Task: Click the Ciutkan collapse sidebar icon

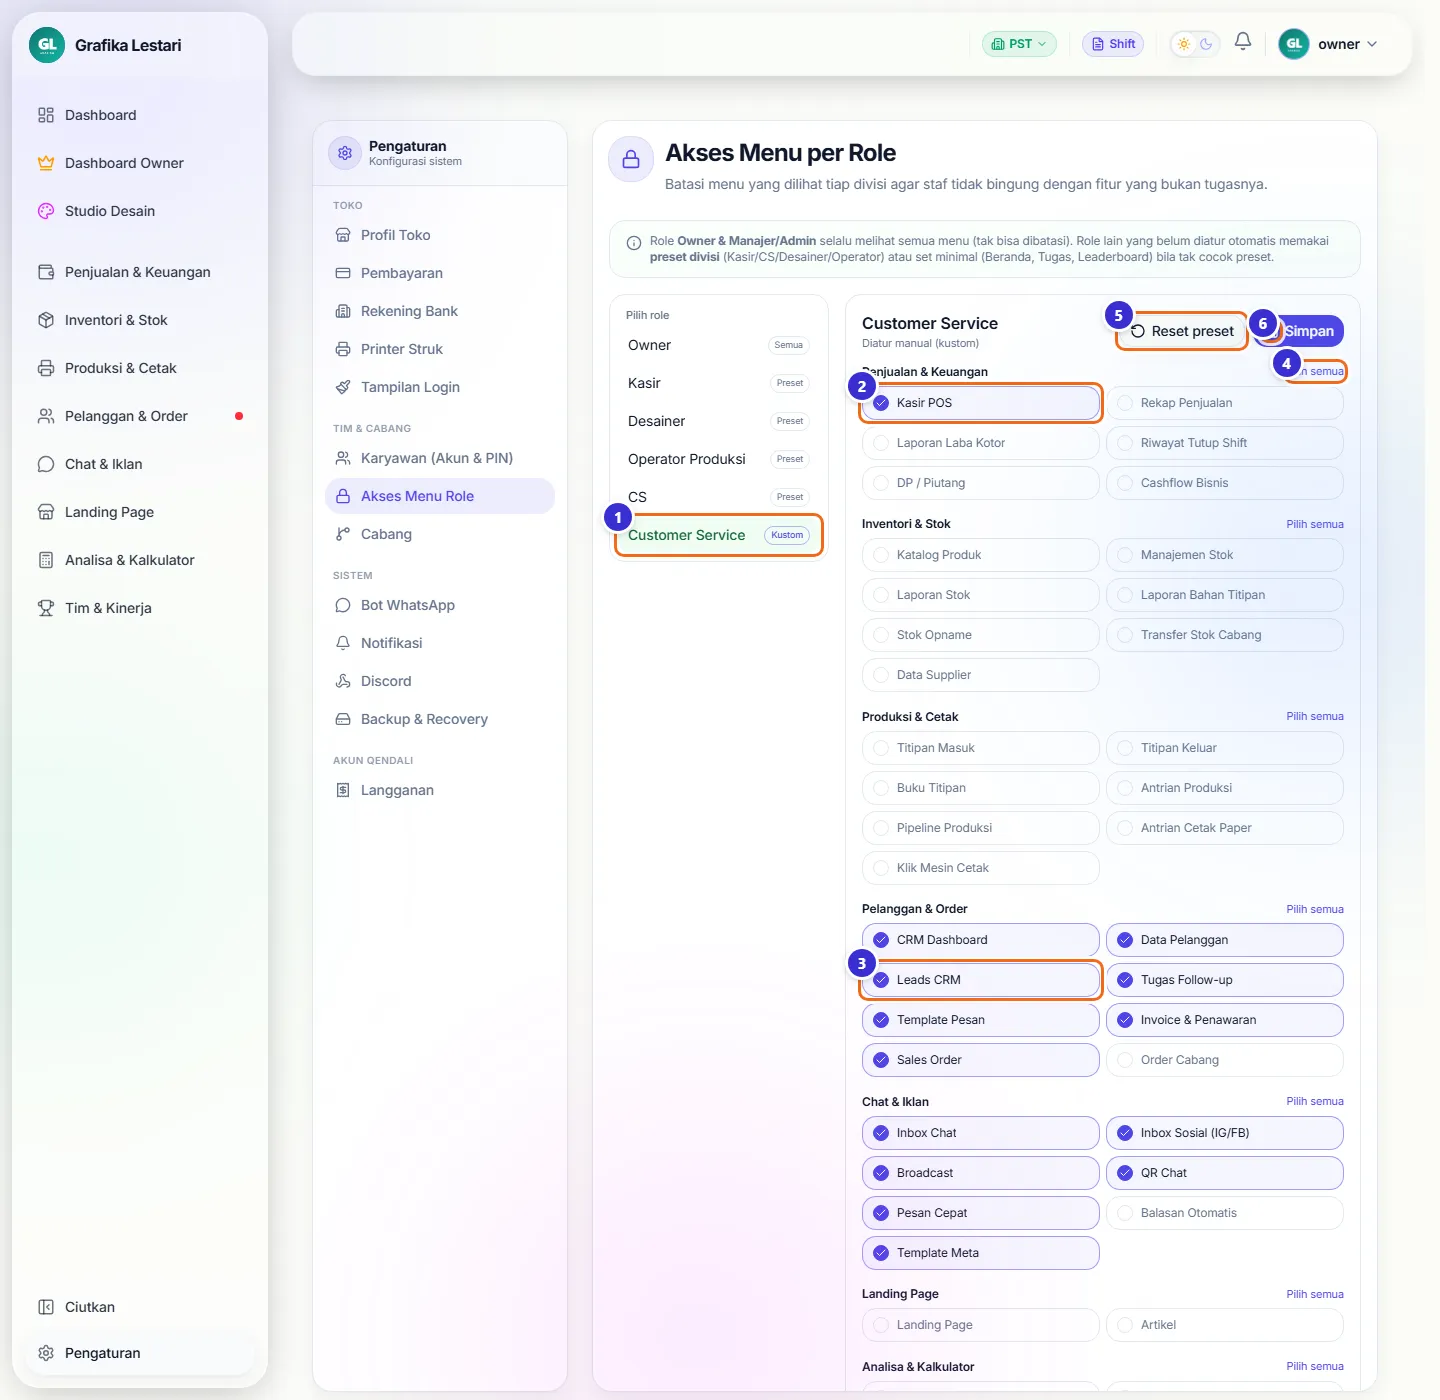Action: coord(46,1307)
